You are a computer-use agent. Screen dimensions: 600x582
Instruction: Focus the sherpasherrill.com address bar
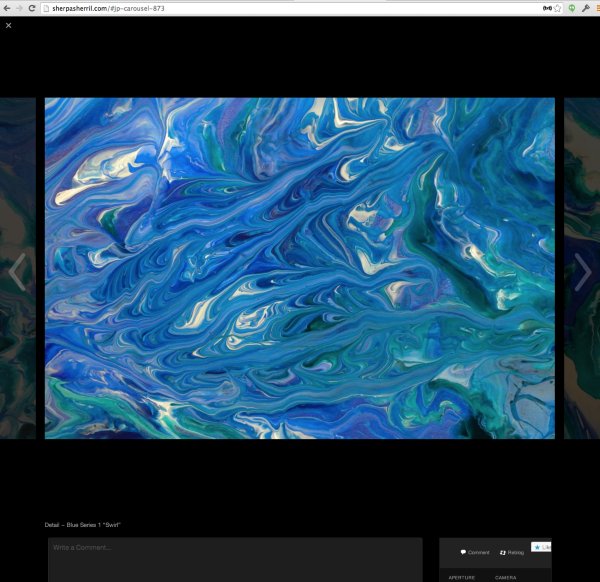coord(250,7)
